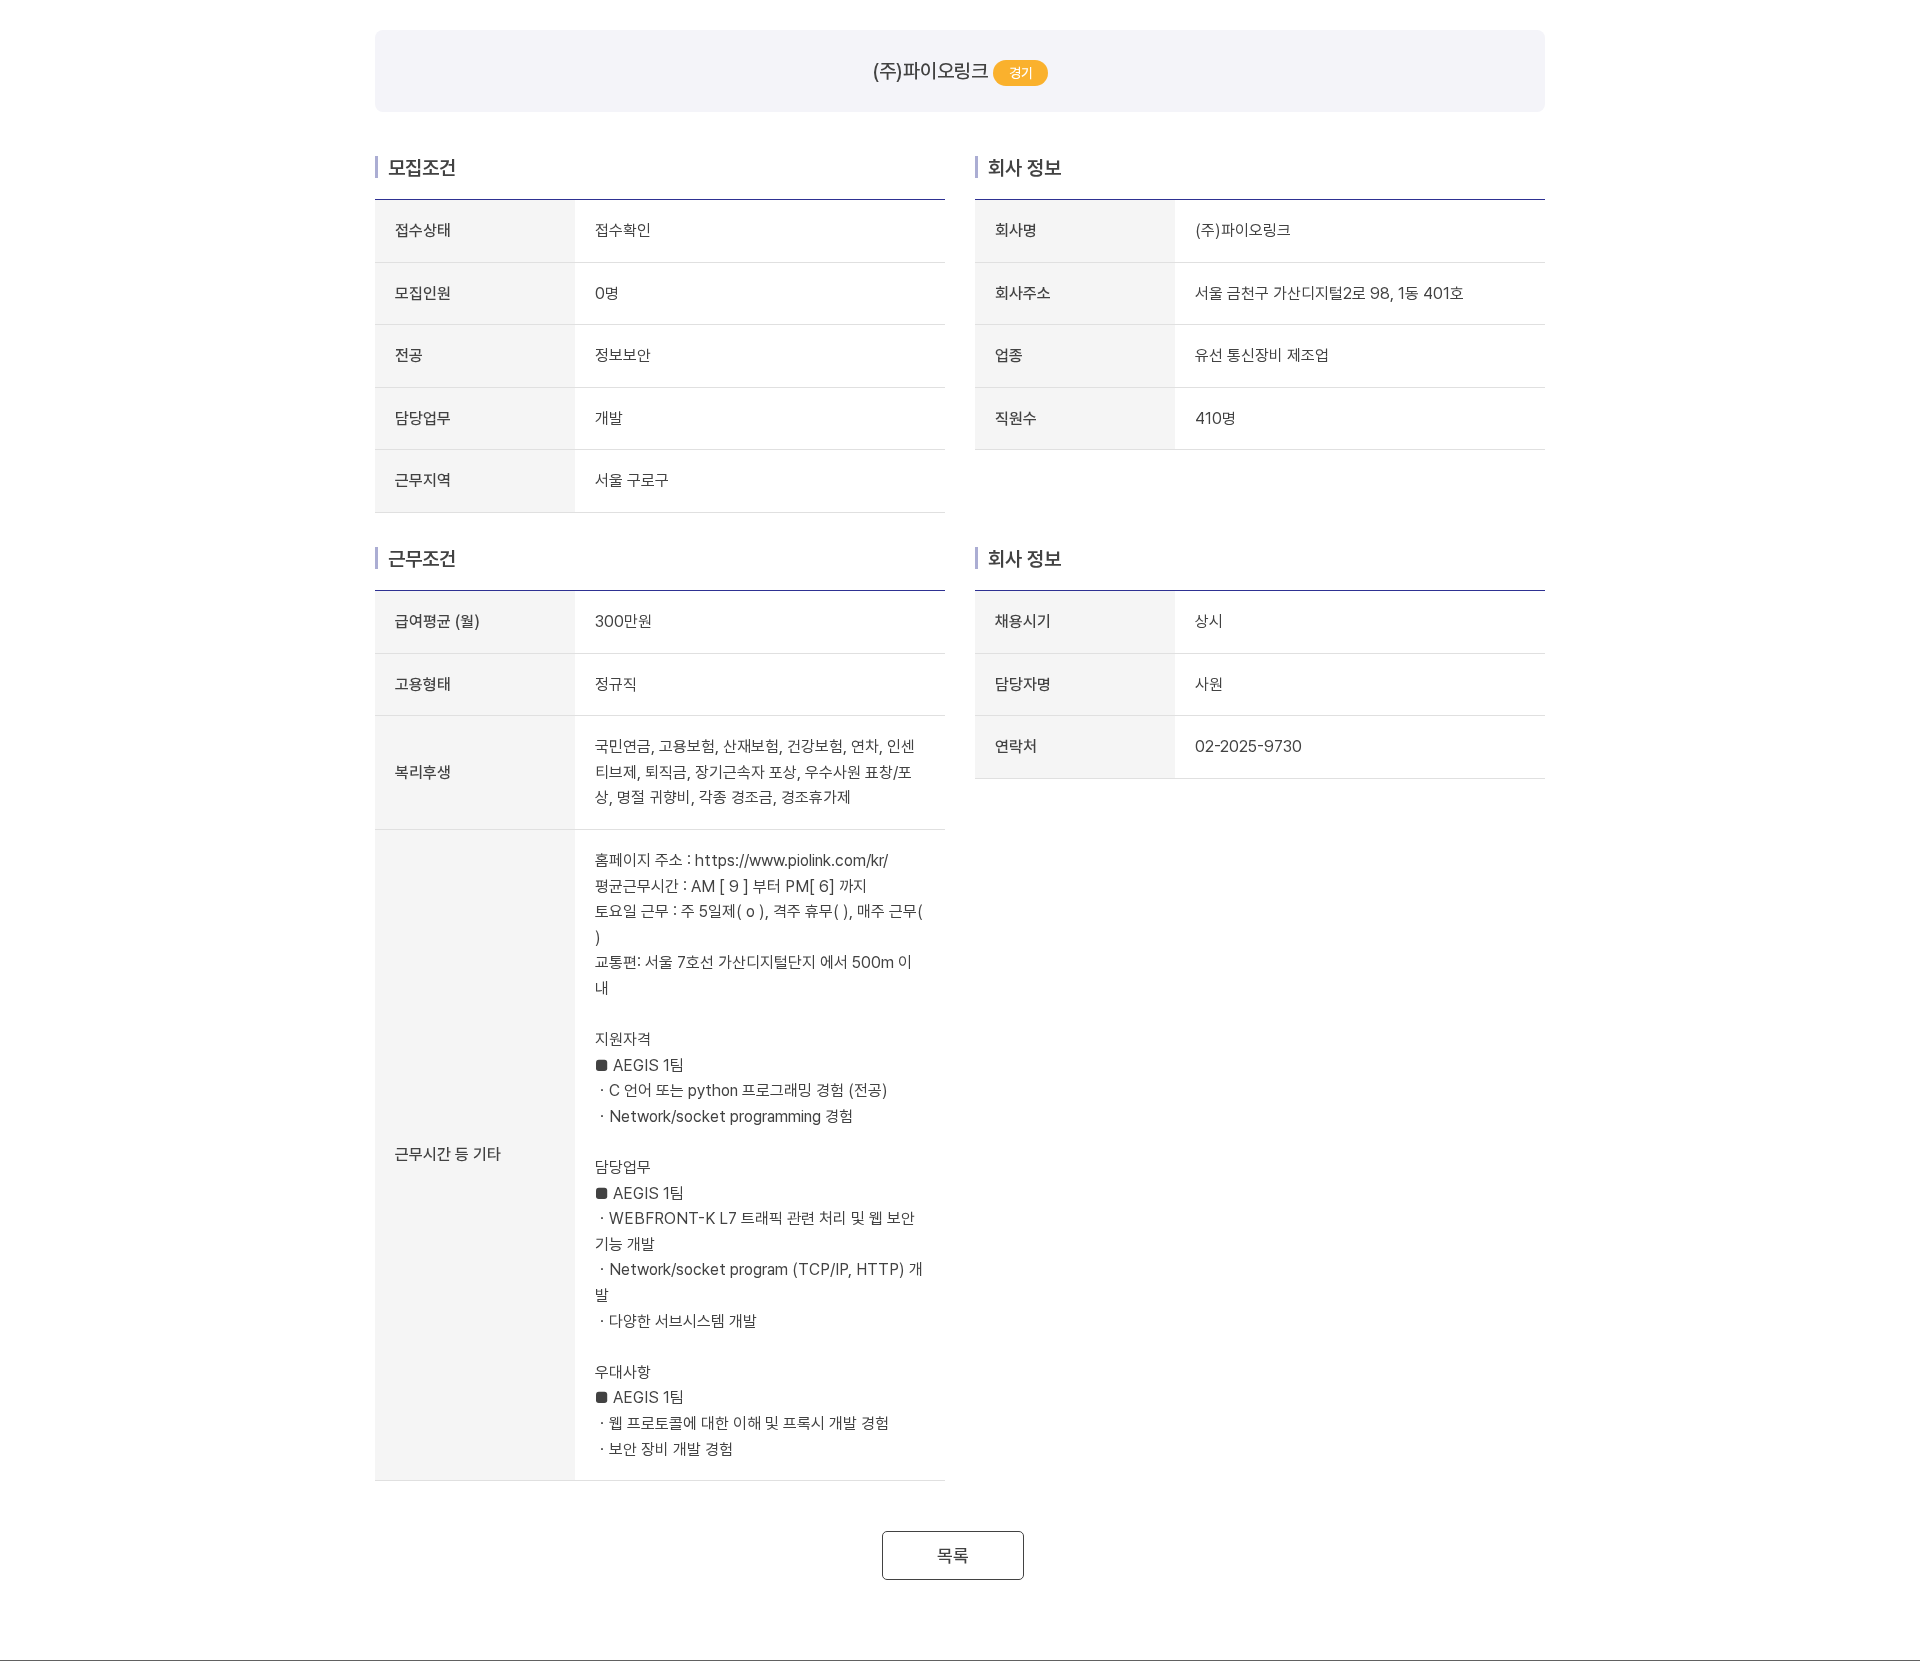The image size is (1920, 1661).
Task: Click the 근무시간 등 기타 label
Action: click(447, 1154)
